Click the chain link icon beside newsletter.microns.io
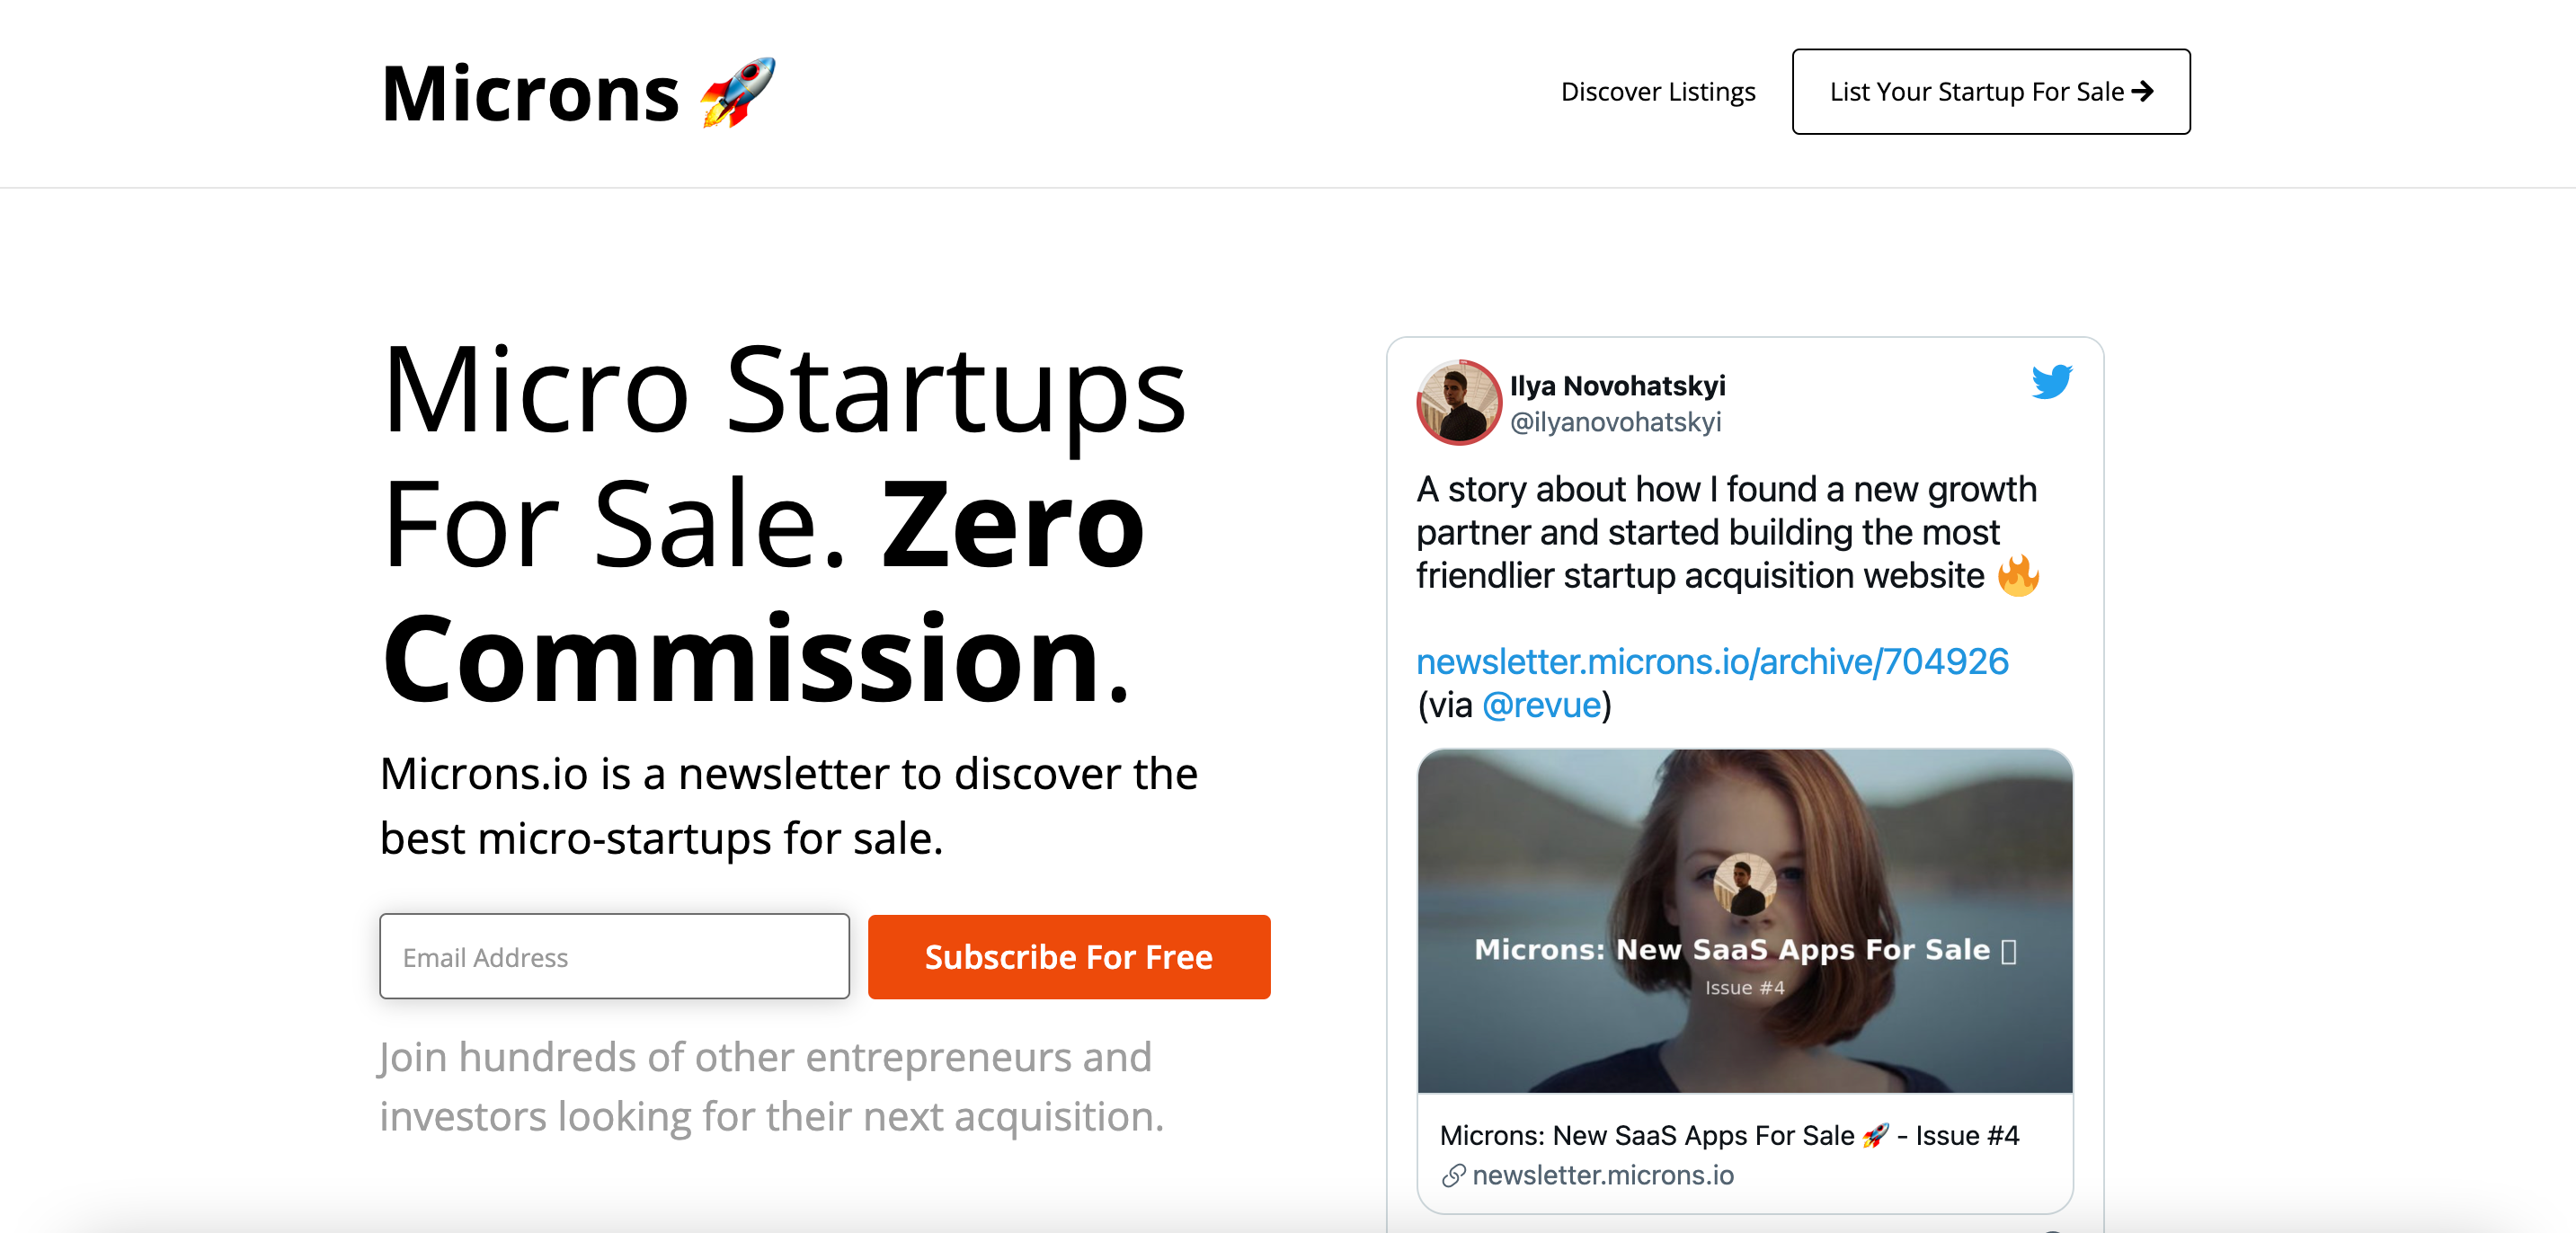2576x1233 pixels. click(x=1453, y=1175)
